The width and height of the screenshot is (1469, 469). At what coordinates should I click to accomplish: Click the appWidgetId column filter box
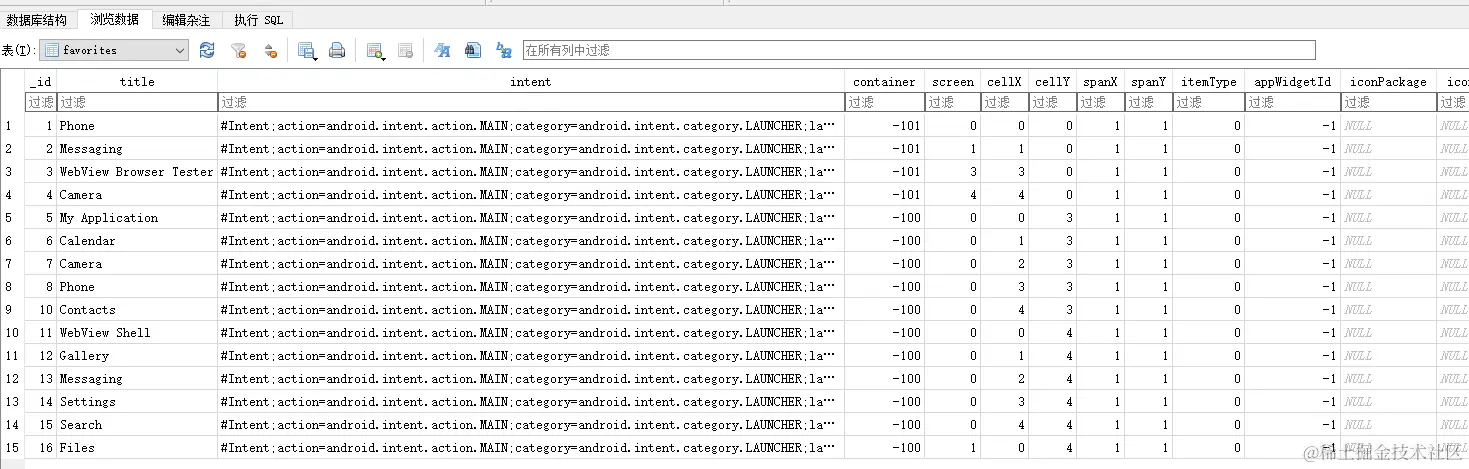[1292, 102]
